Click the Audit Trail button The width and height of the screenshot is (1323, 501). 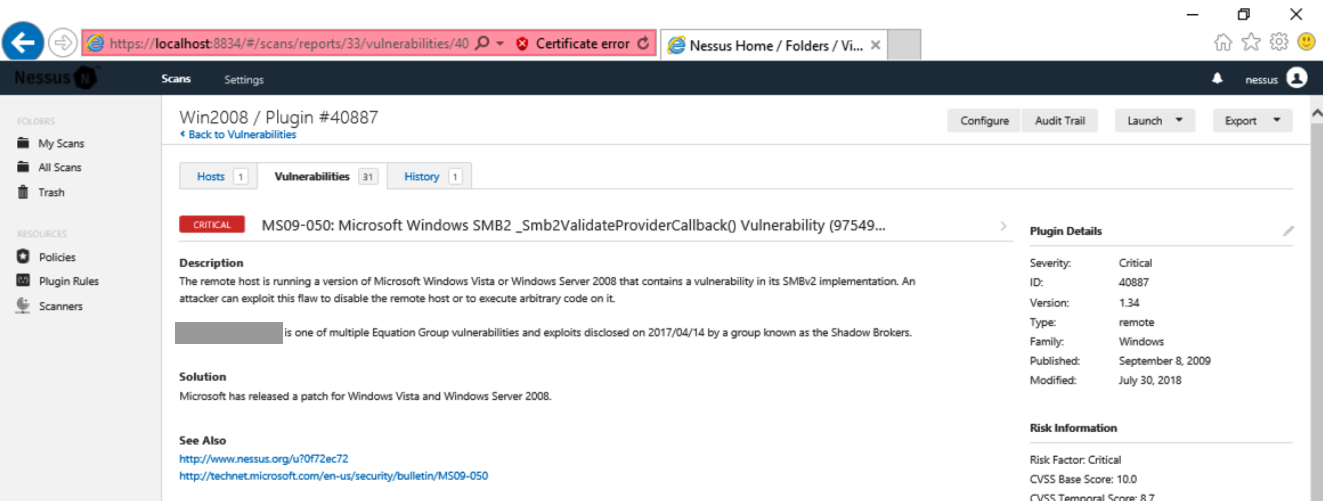click(x=1060, y=120)
